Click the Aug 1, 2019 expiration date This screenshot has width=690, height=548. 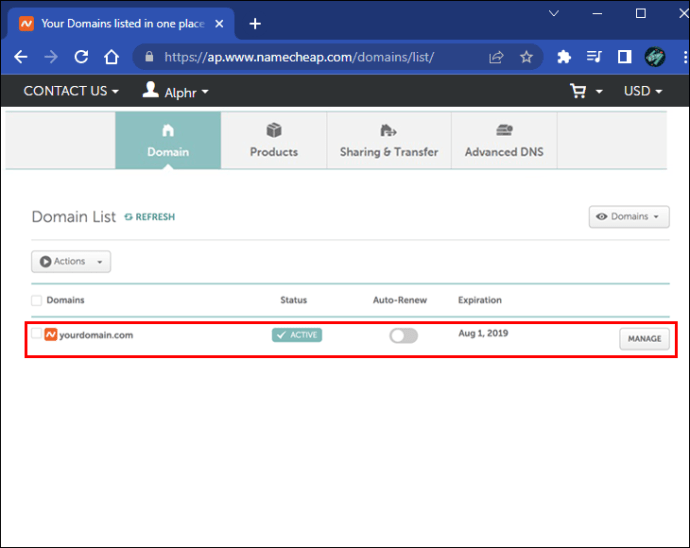(x=483, y=333)
